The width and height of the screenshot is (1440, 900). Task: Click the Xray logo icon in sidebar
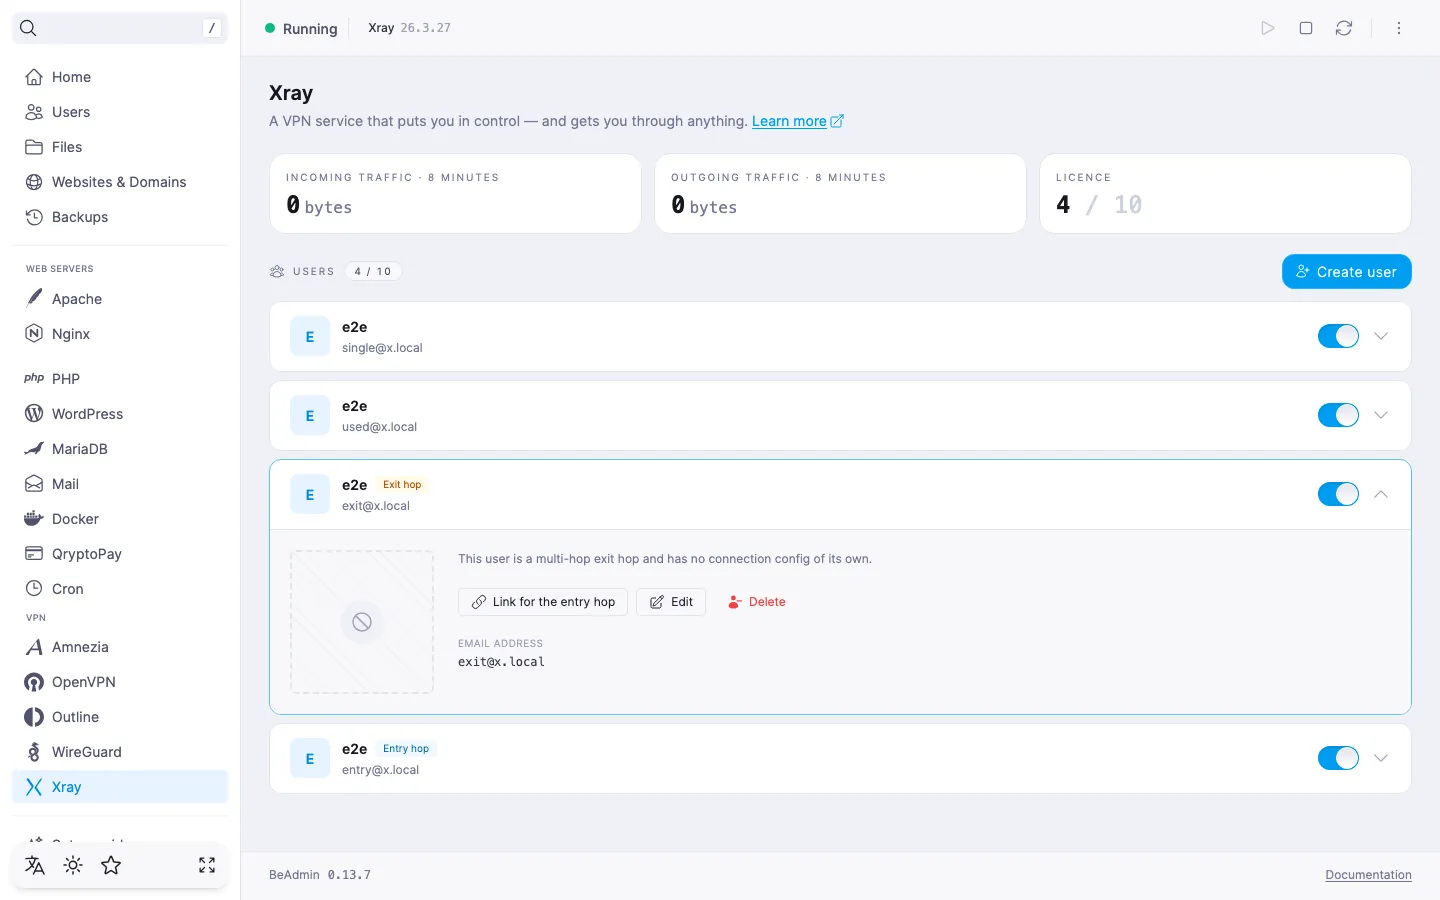point(34,787)
